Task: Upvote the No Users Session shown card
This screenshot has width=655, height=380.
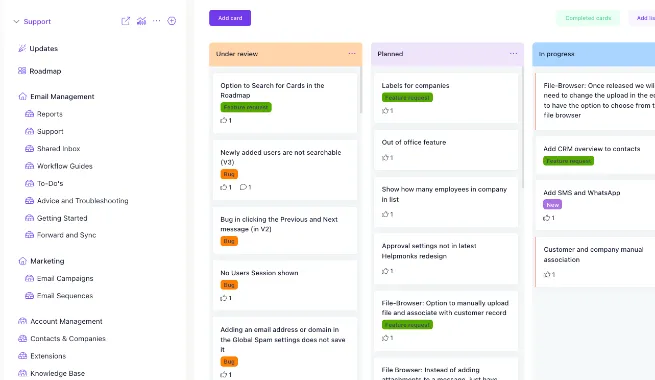Action: (x=226, y=298)
